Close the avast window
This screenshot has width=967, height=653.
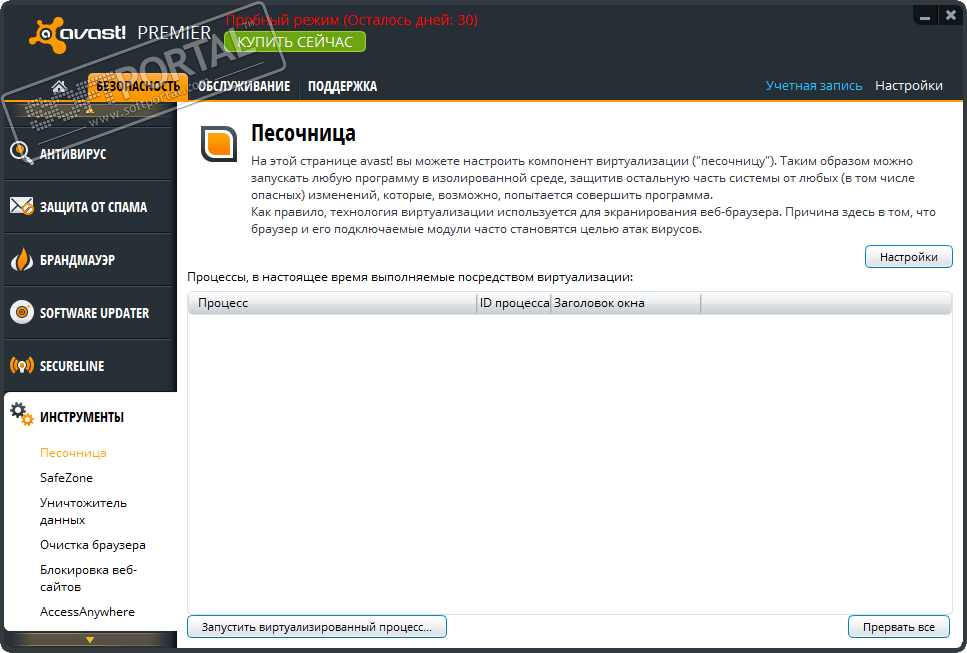coord(951,17)
